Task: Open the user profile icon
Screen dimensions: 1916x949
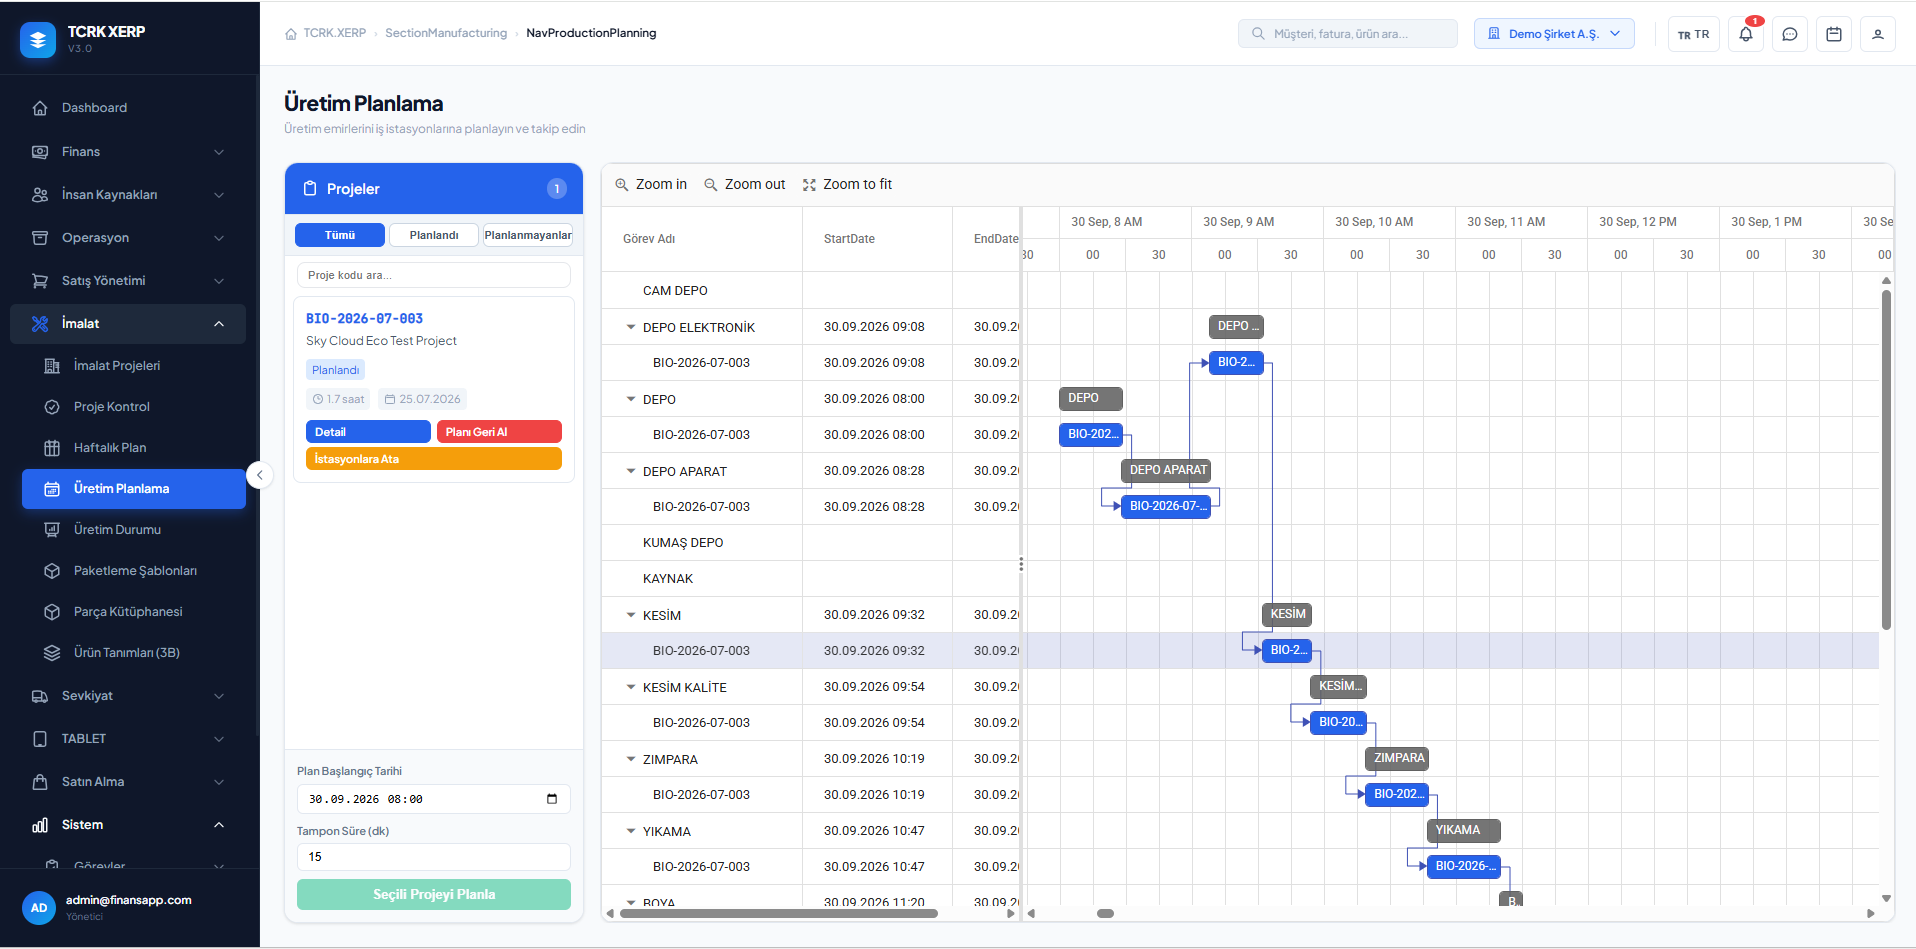Action: click(x=1877, y=34)
